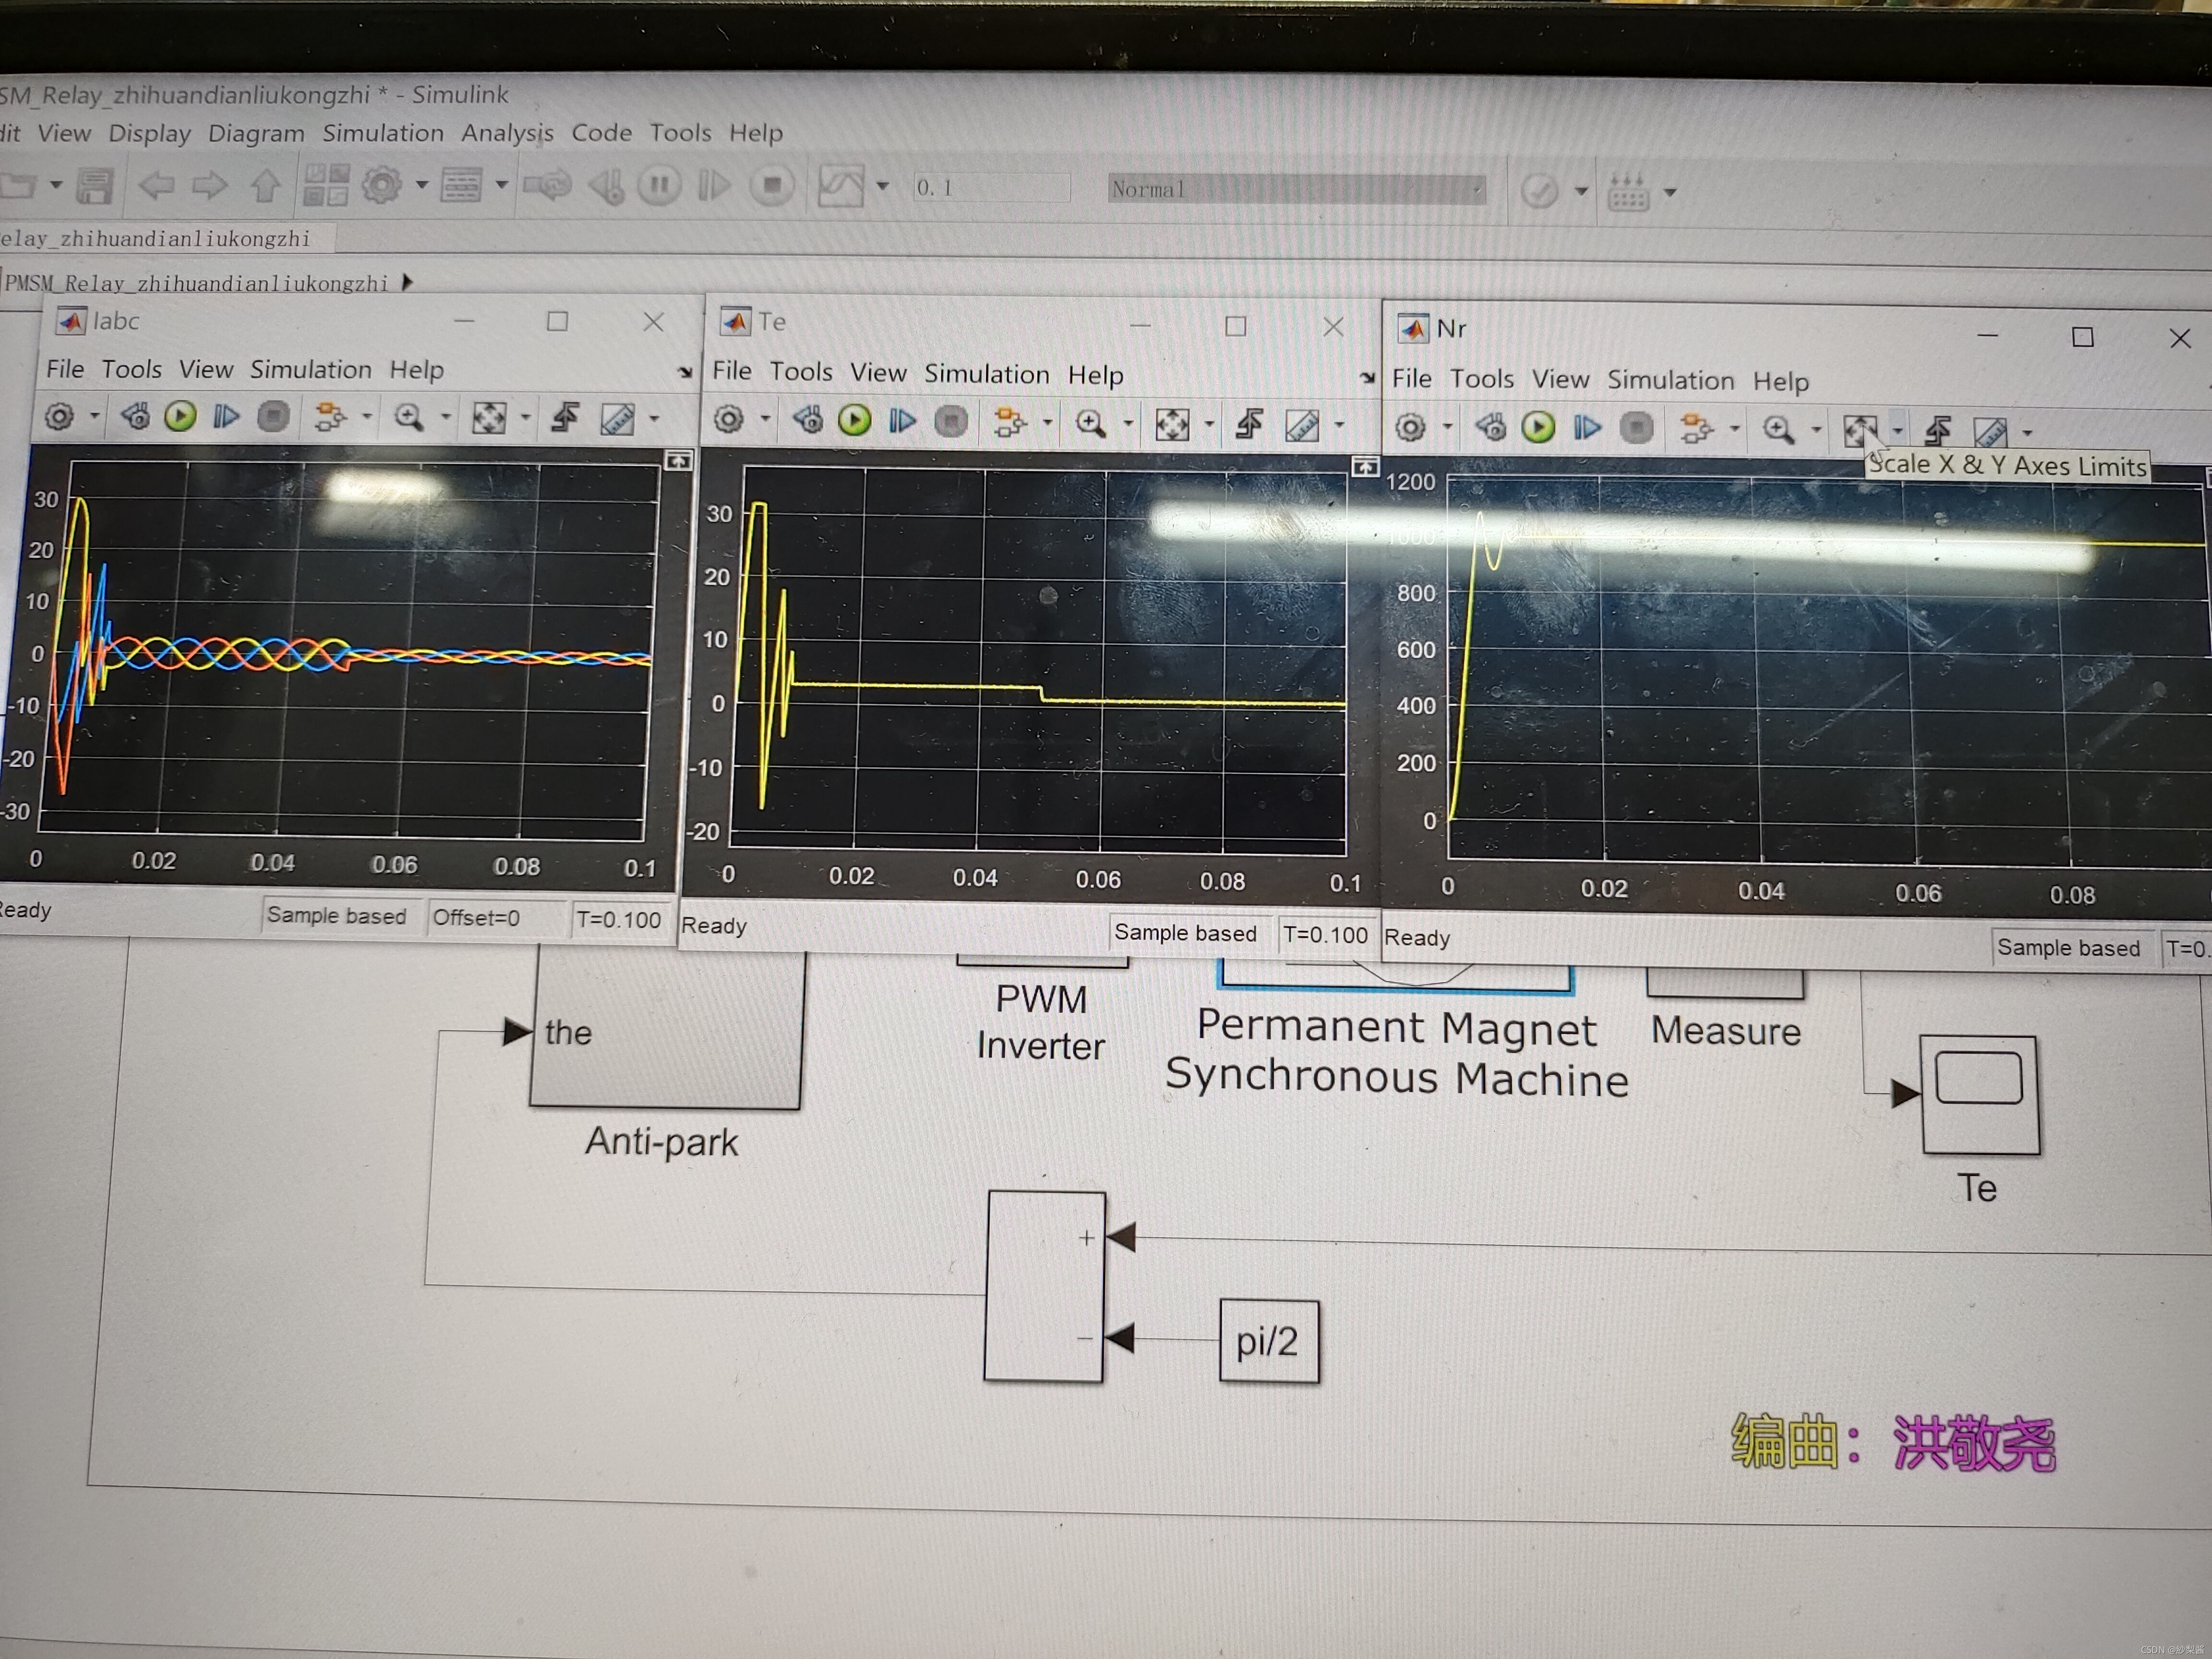Click the Sample based status in Te scope
2212x1659 pixels.
pyautogui.click(x=1185, y=933)
